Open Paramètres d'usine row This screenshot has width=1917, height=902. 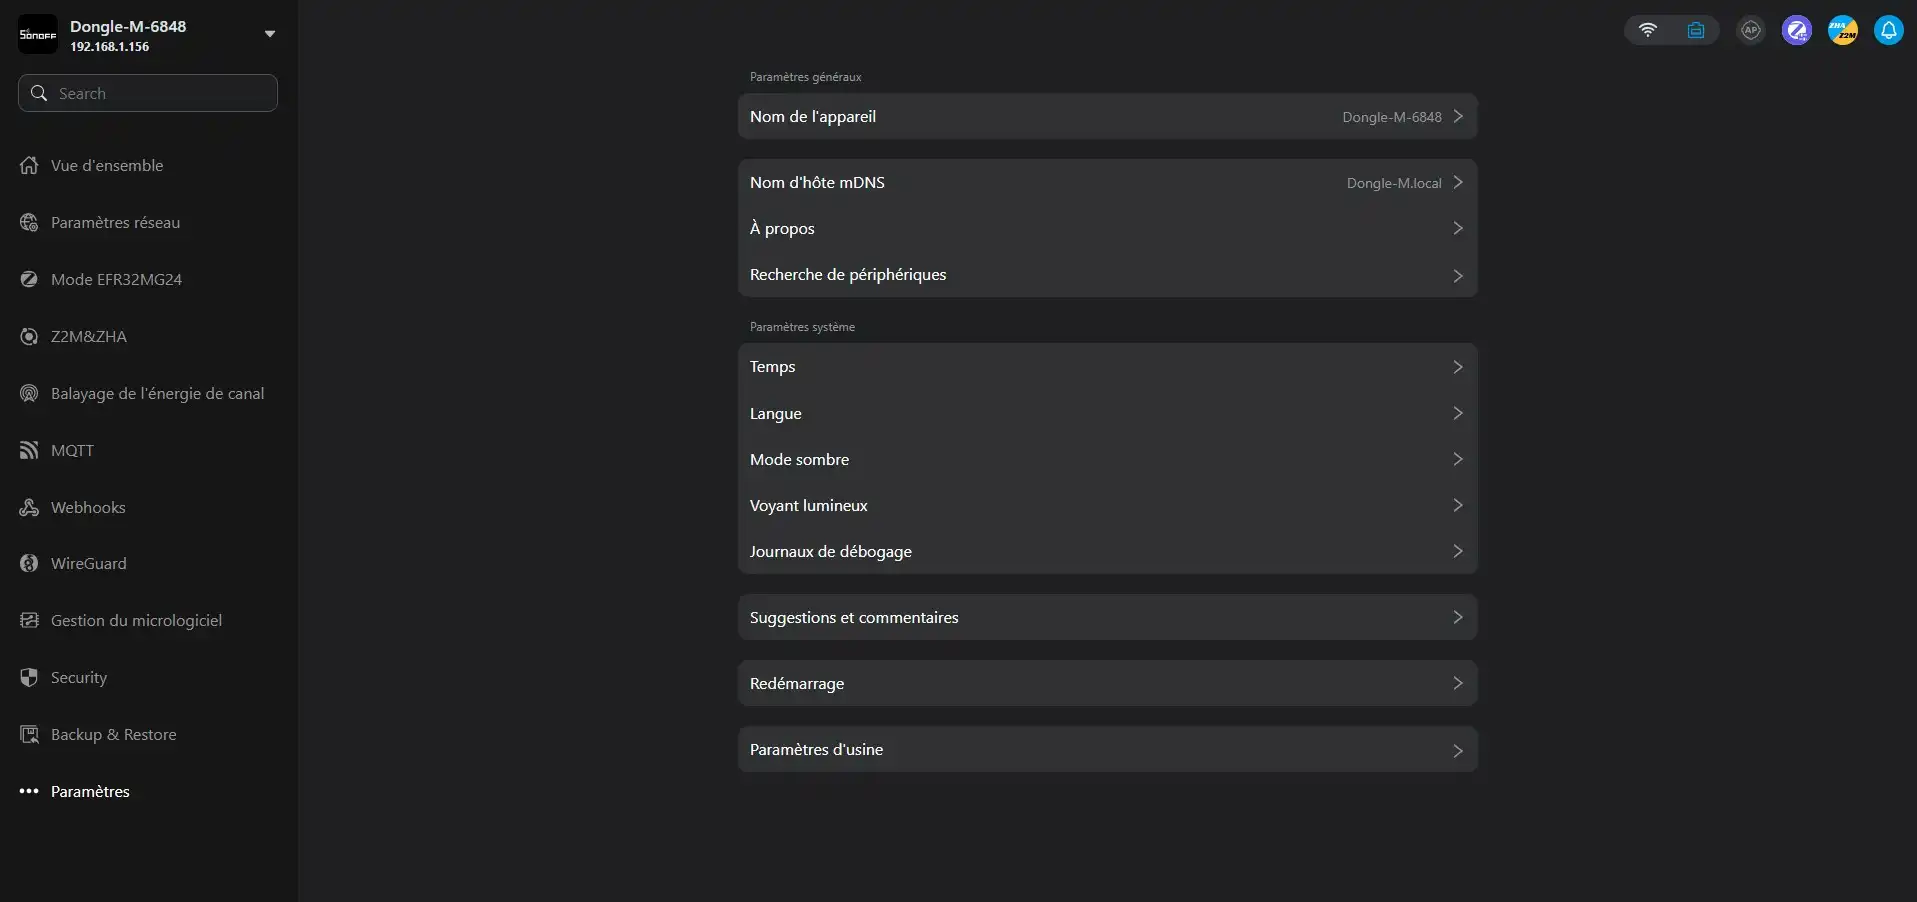coord(1107,750)
